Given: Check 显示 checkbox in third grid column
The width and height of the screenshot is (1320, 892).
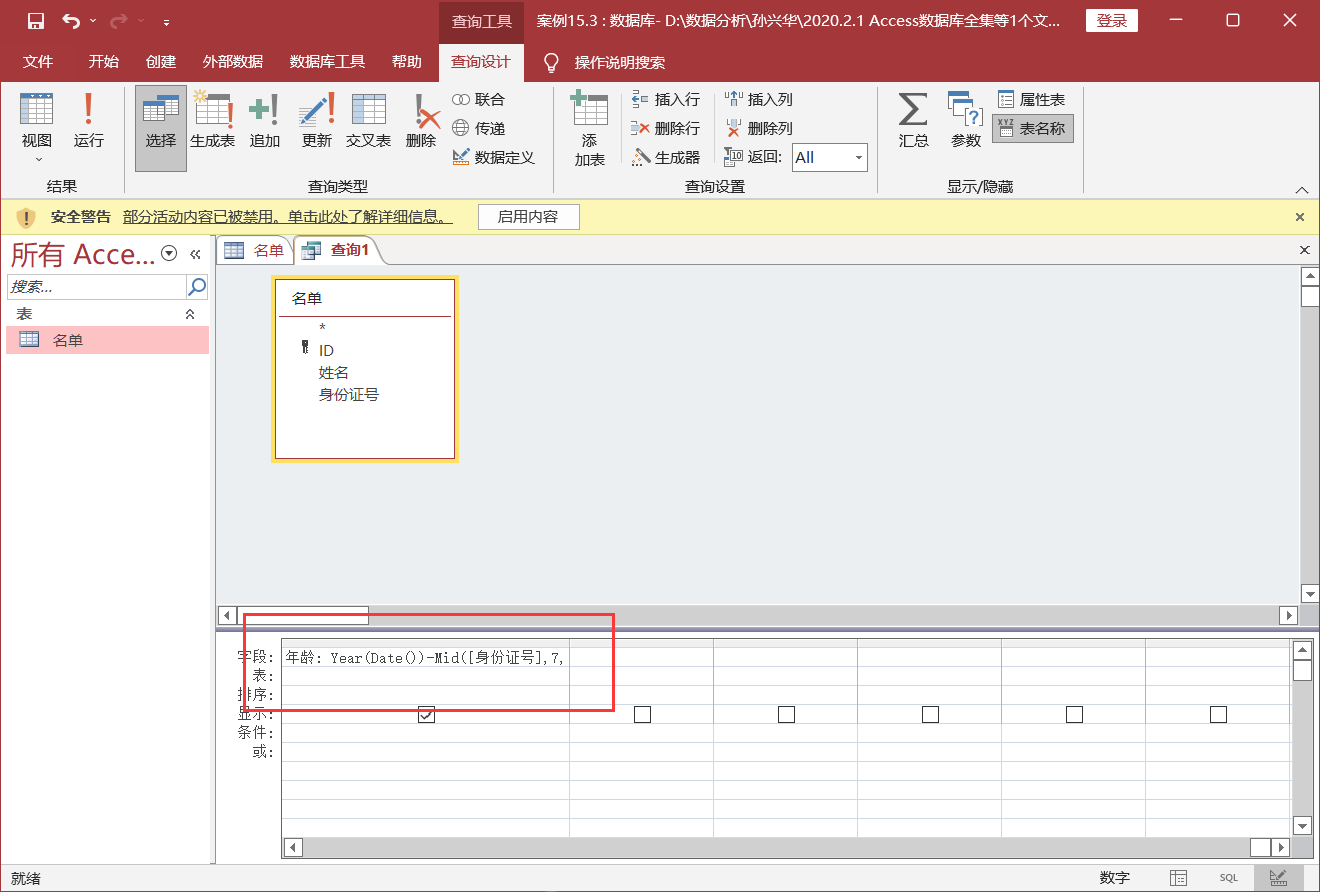Looking at the screenshot, I should coord(786,714).
